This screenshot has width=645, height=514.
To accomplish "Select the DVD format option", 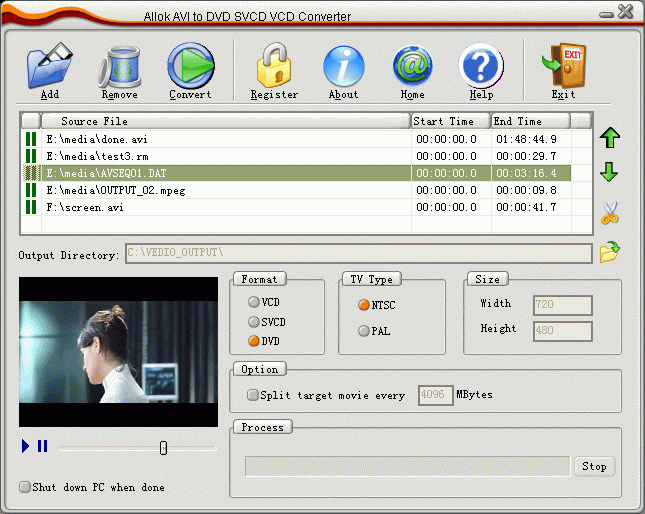I will click(x=254, y=341).
